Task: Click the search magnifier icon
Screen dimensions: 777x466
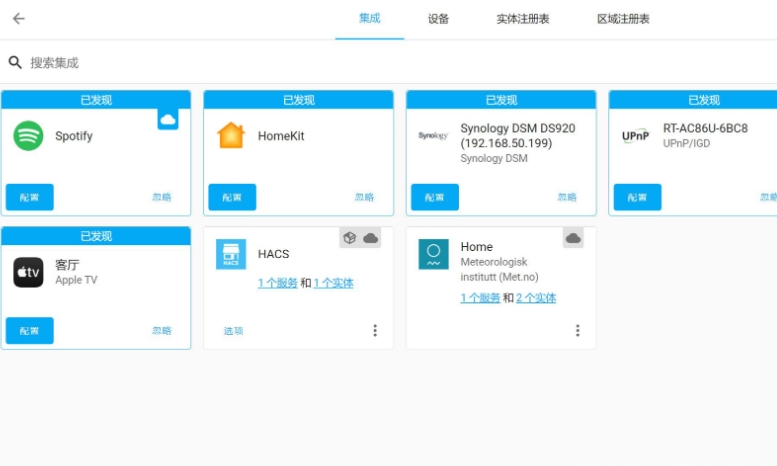Action: (15, 62)
